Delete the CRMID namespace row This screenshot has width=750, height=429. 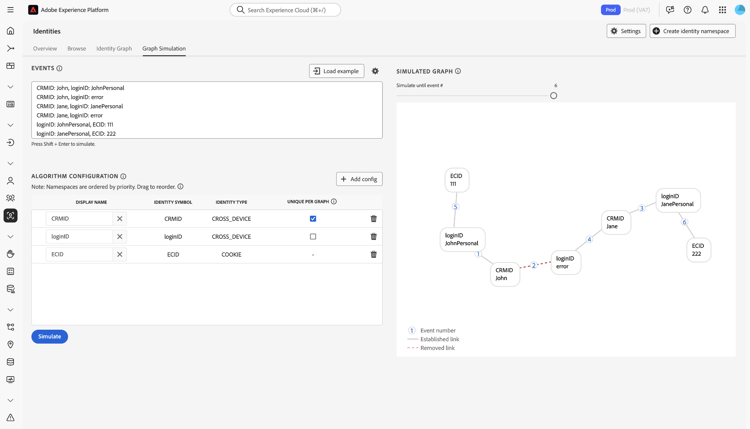[374, 219]
